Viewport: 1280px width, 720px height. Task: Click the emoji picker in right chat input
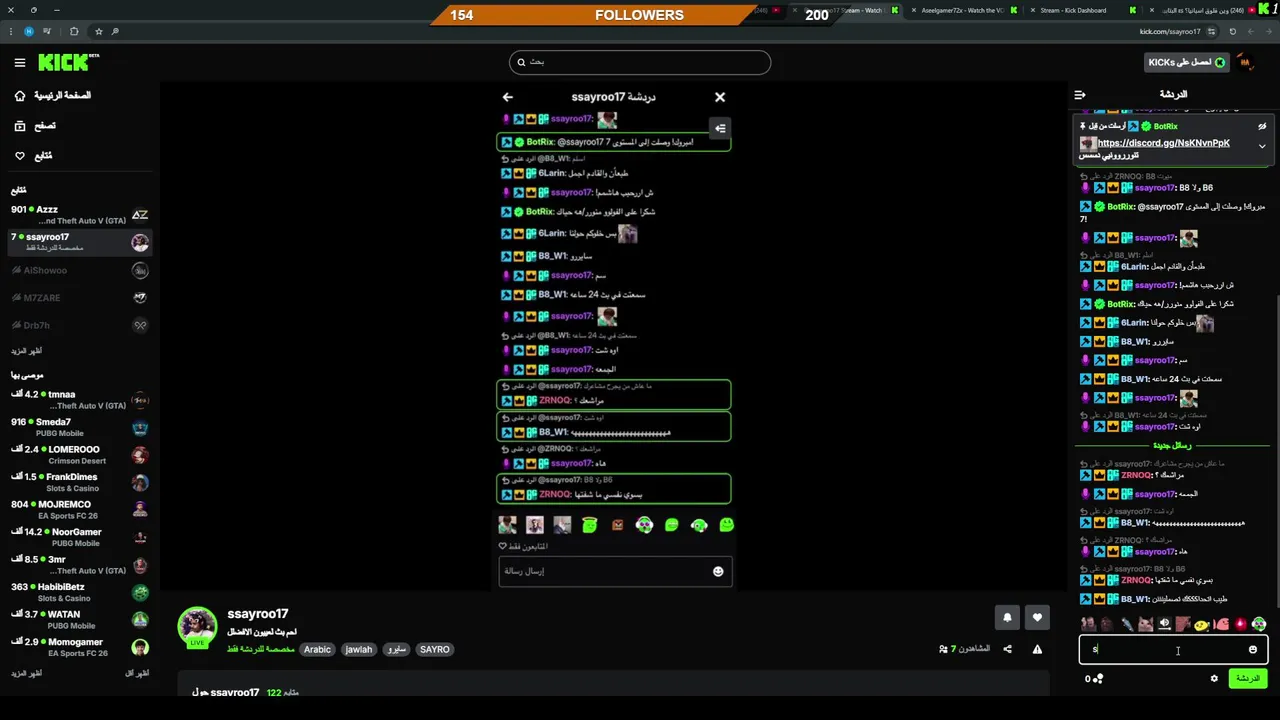(1253, 650)
